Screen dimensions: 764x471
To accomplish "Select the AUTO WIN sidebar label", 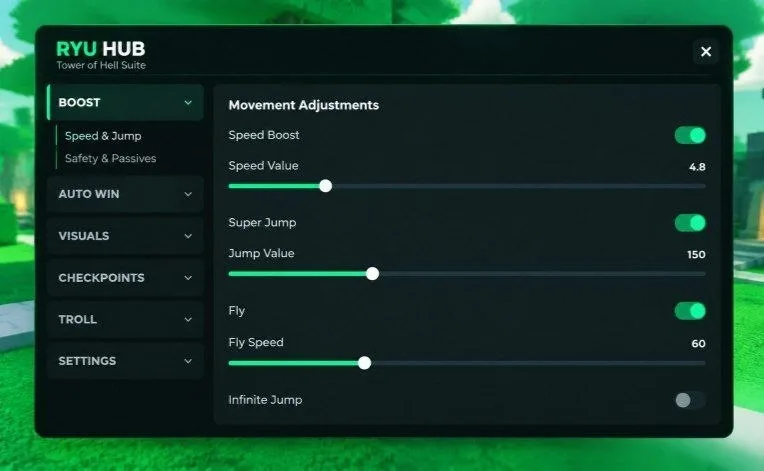I will pyautogui.click(x=89, y=194).
